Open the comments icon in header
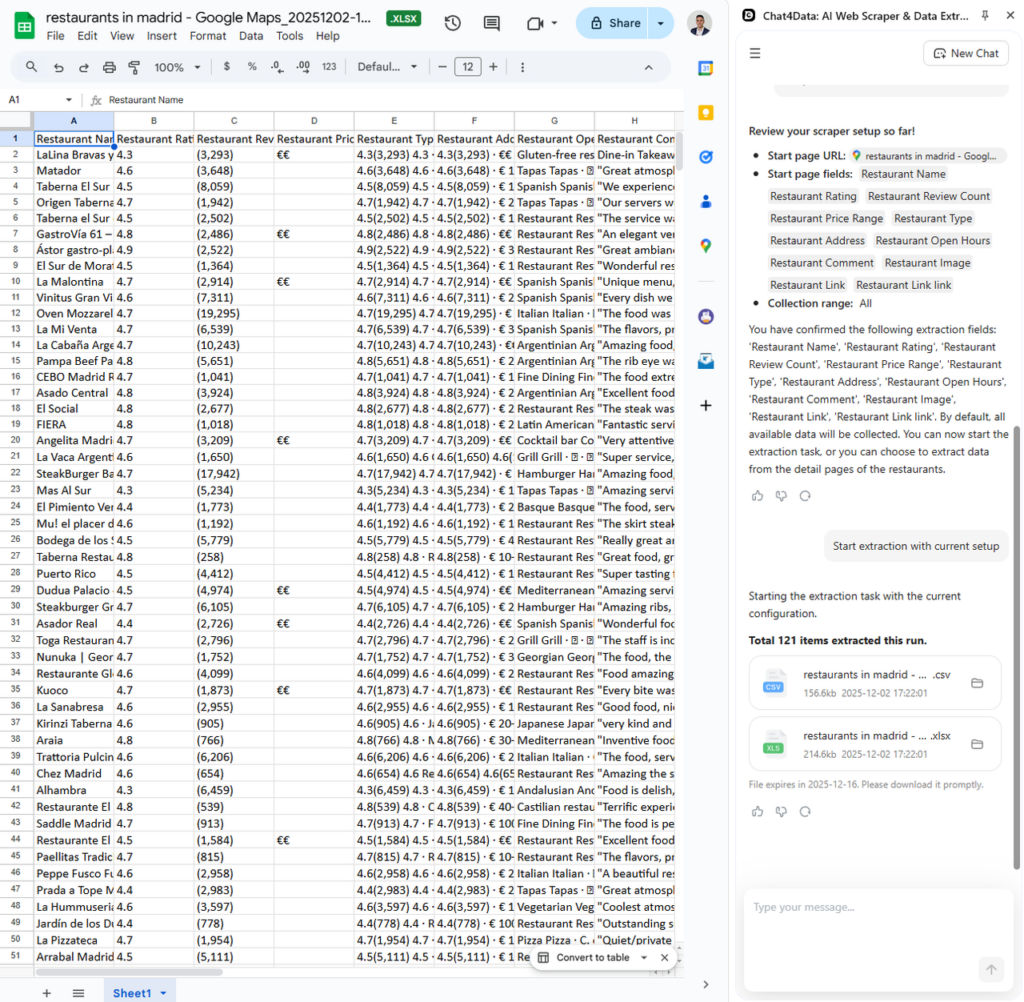The height and width of the screenshot is (1002, 1024). pos(491,23)
